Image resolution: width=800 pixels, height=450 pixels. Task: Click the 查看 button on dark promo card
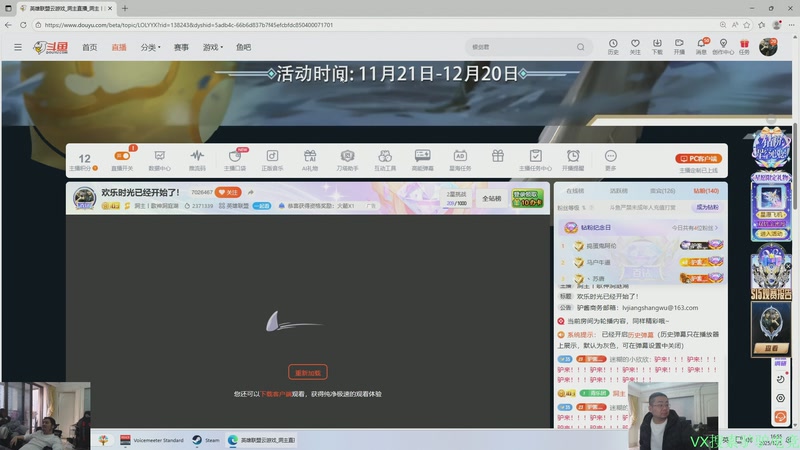click(771, 348)
